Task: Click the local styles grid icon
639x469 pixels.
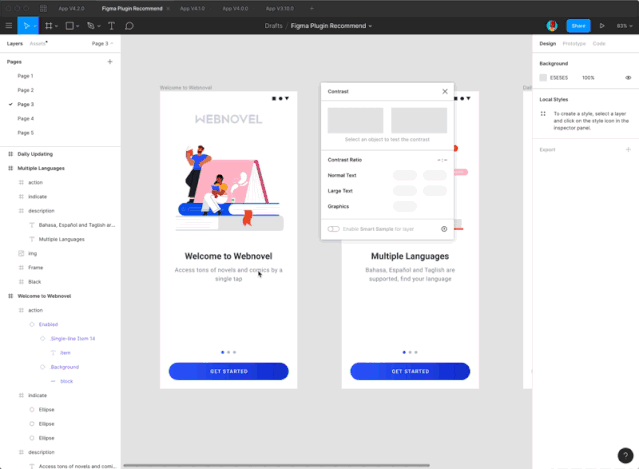Action: (x=543, y=114)
